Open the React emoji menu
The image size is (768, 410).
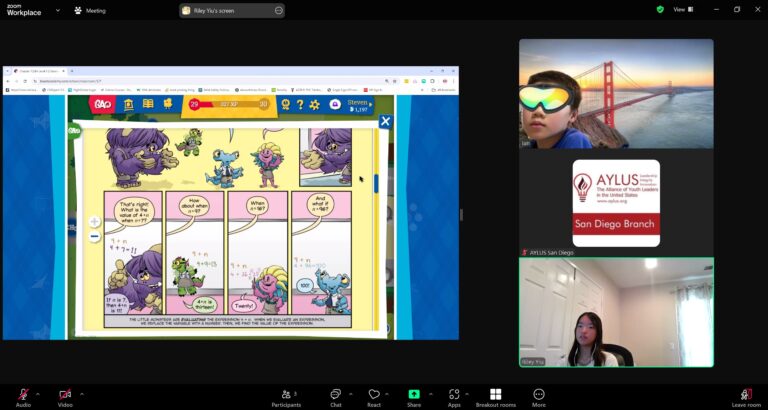tap(374, 397)
